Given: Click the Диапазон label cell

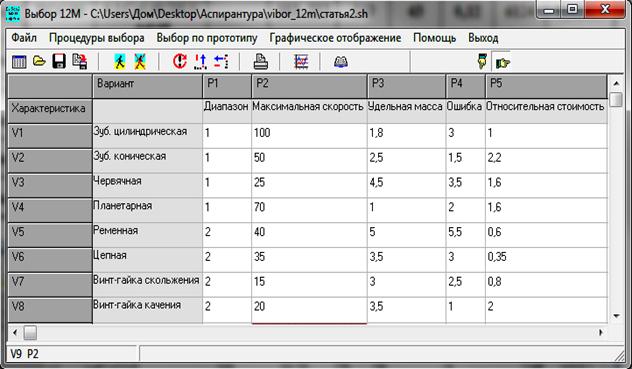Looking at the screenshot, I should [227, 111].
